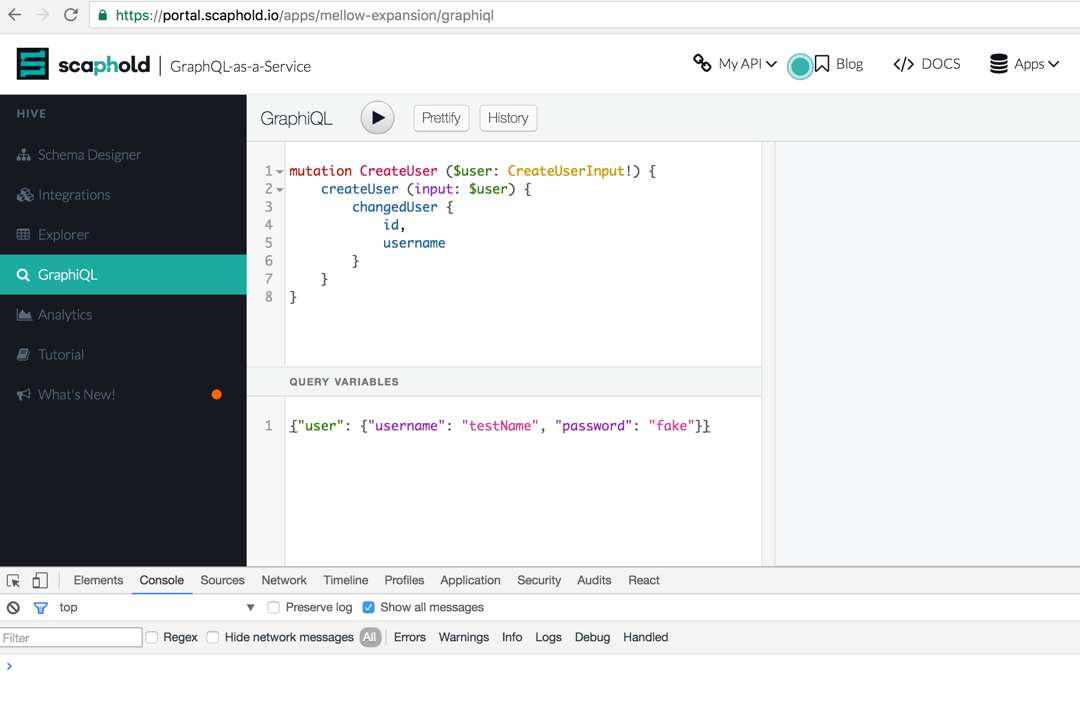
Task: Switch to the Console devtools tab
Action: point(162,580)
